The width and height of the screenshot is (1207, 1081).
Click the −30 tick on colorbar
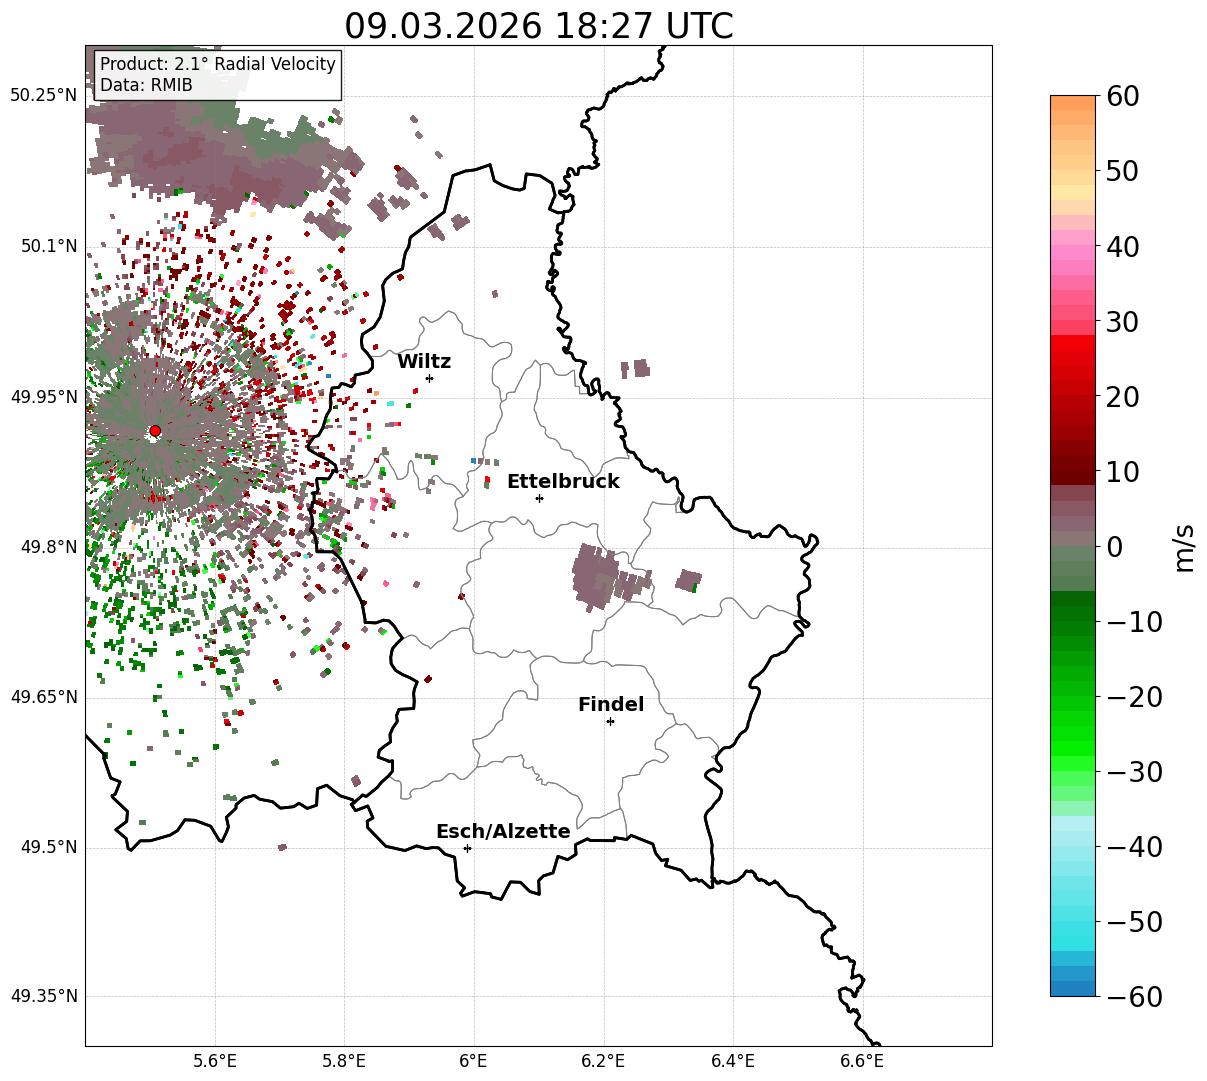pos(1134,771)
